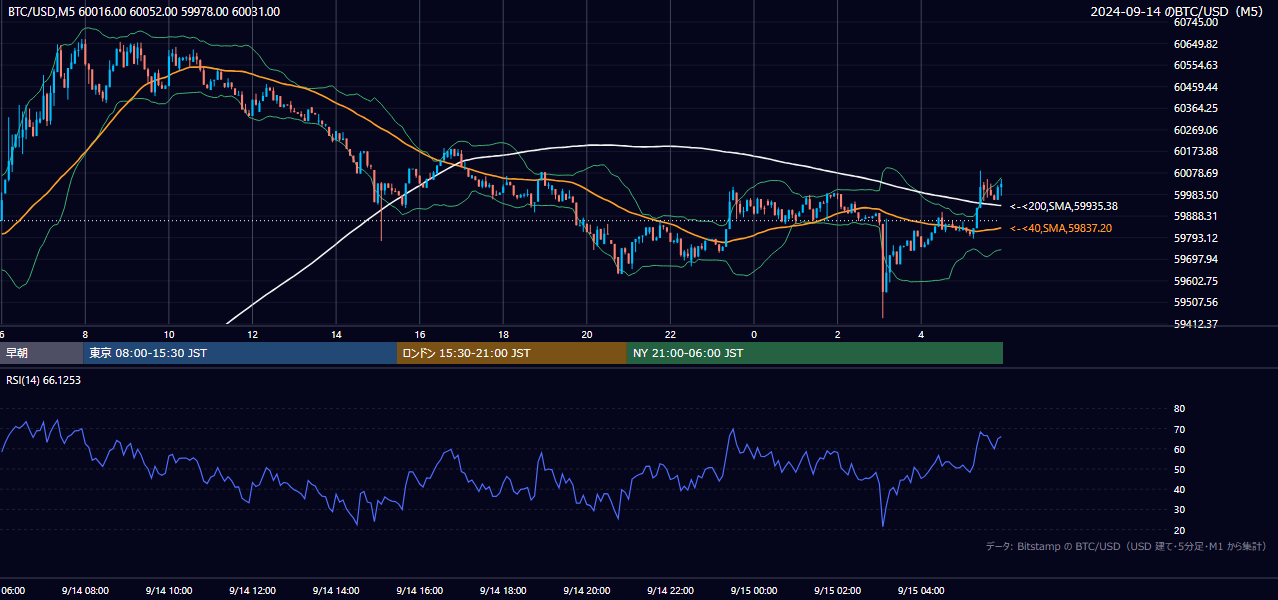The width and height of the screenshot is (1278, 600).
Task: Click the 2024-09-14 BTC/USD (M5) chart title
Action: 1179,12
